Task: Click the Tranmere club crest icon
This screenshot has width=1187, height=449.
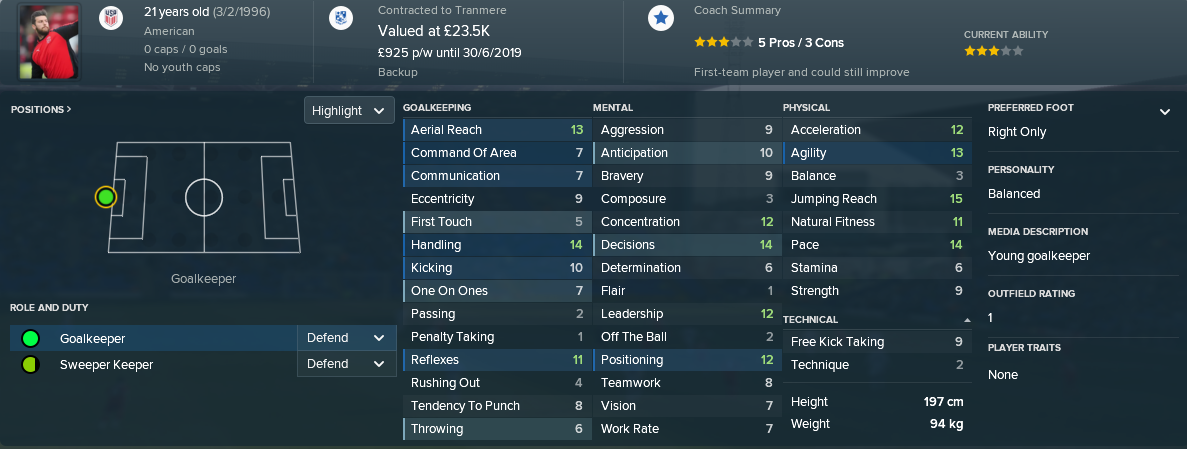Action: point(341,17)
